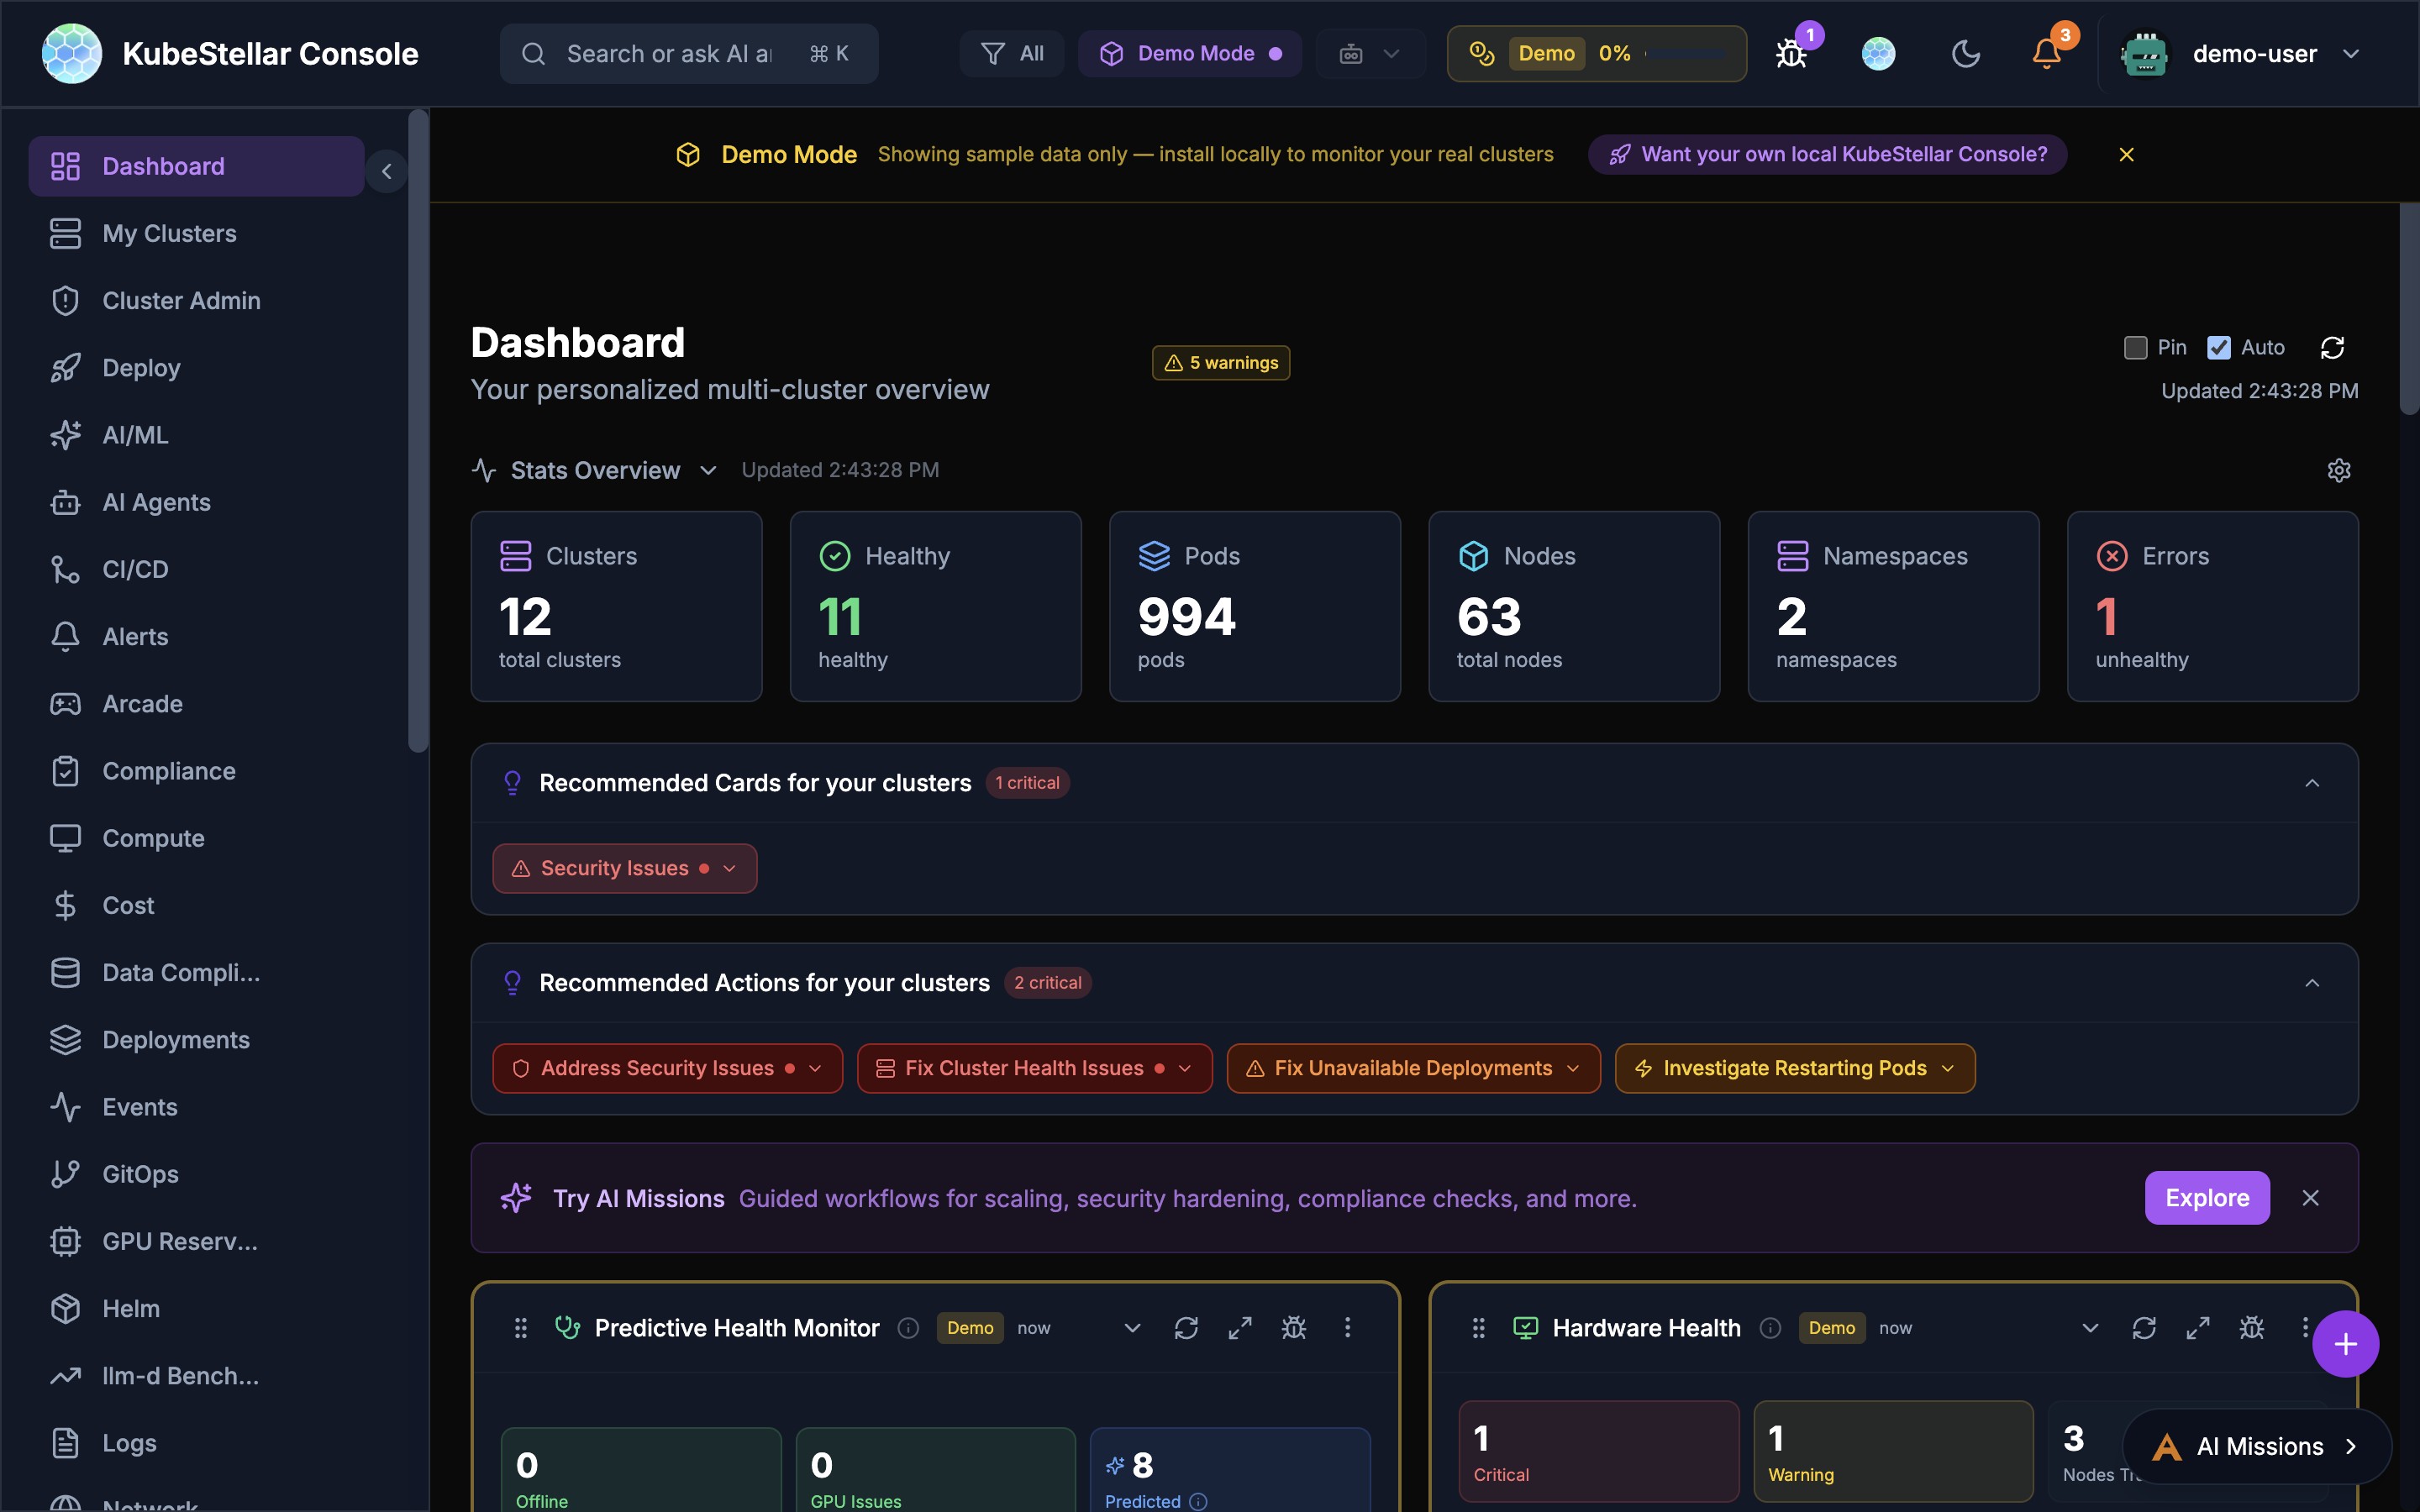
Task: Collapse the sidebar using the arrow toggle
Action: [x=386, y=170]
